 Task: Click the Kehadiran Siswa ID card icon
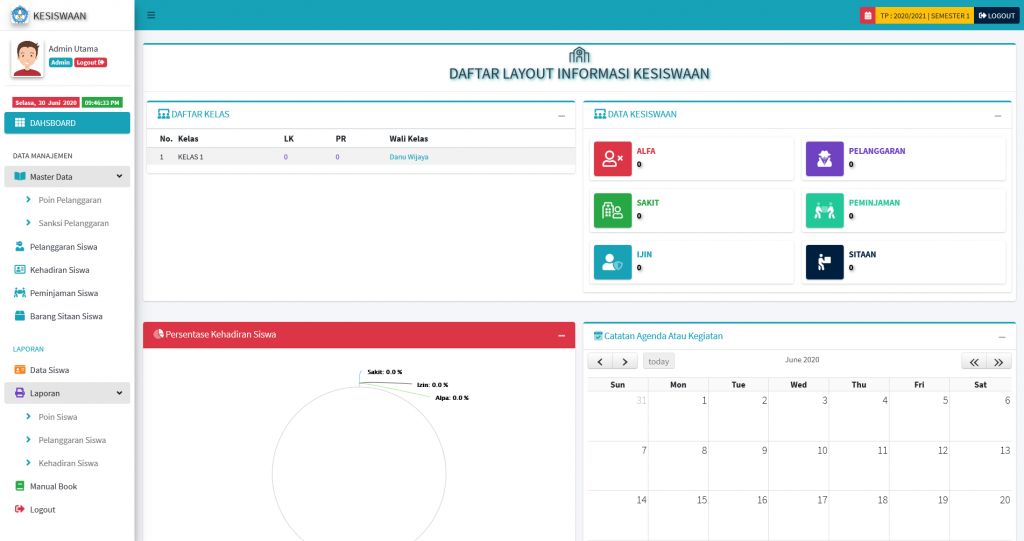pos(20,269)
